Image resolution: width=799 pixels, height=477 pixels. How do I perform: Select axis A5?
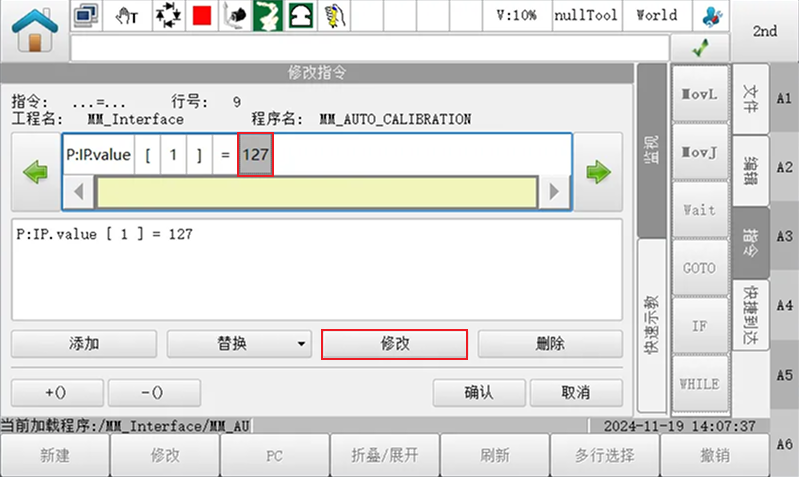click(x=784, y=375)
